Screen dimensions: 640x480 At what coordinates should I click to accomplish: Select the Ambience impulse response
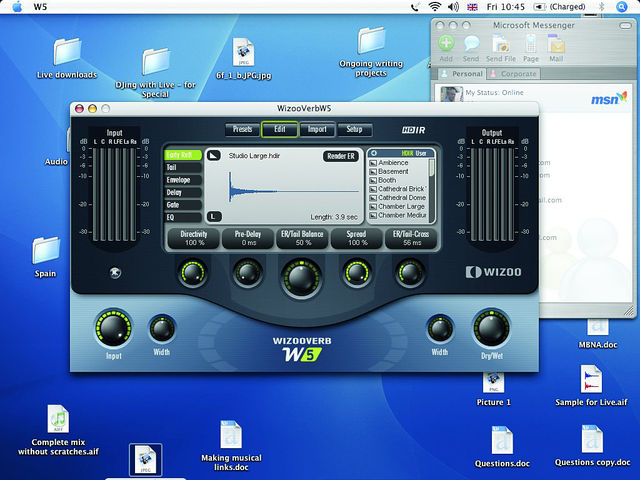pyautogui.click(x=398, y=162)
